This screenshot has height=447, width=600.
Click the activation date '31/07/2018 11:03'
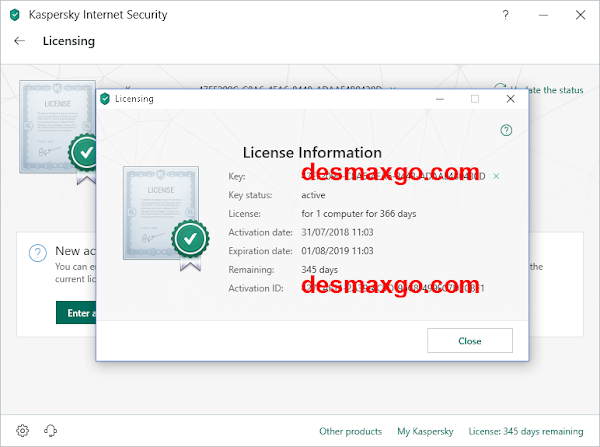[x=337, y=232]
